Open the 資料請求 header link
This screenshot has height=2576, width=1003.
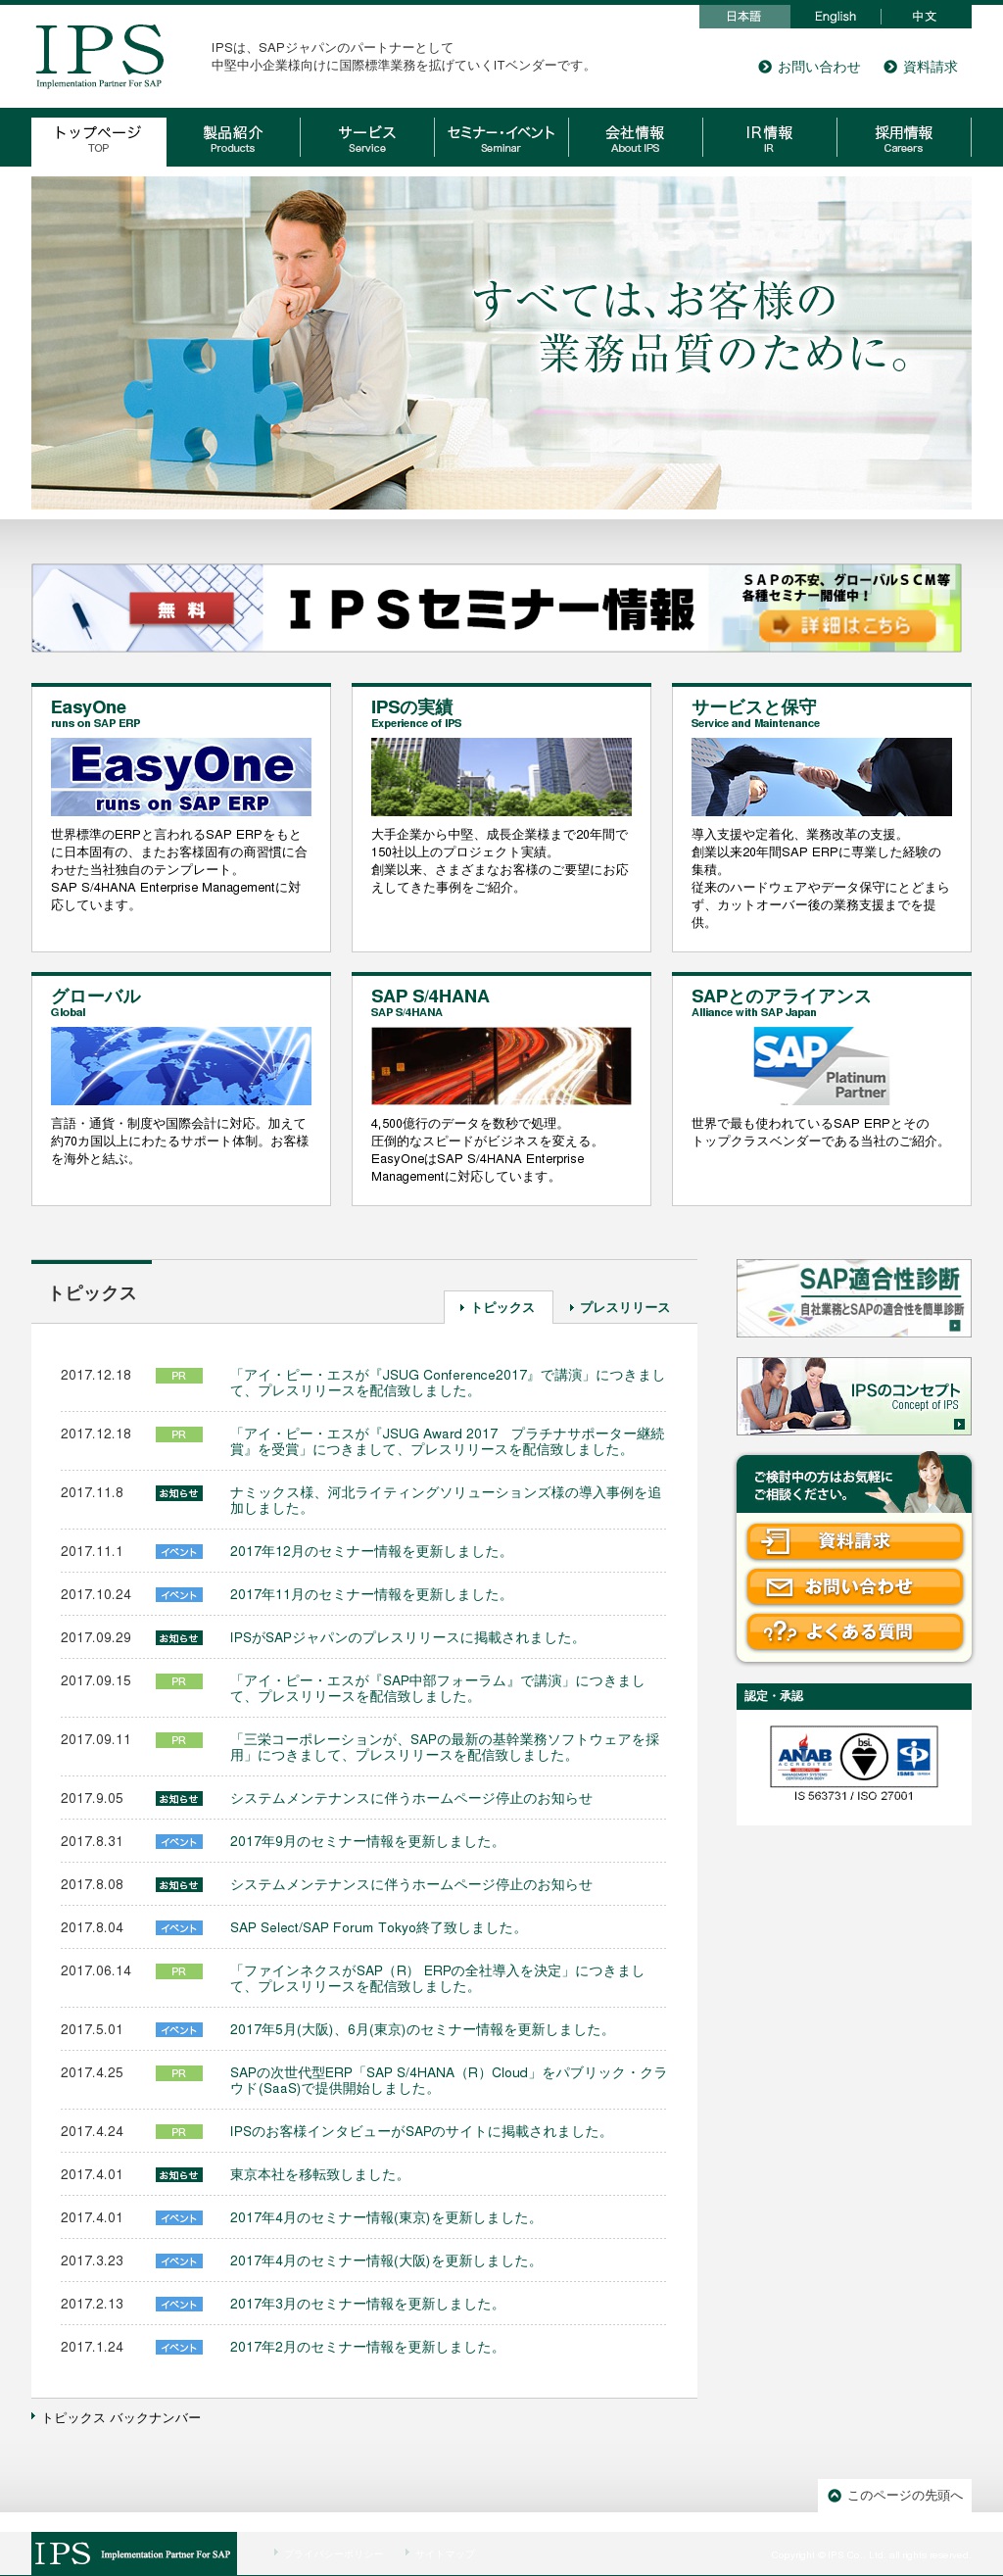[x=921, y=67]
